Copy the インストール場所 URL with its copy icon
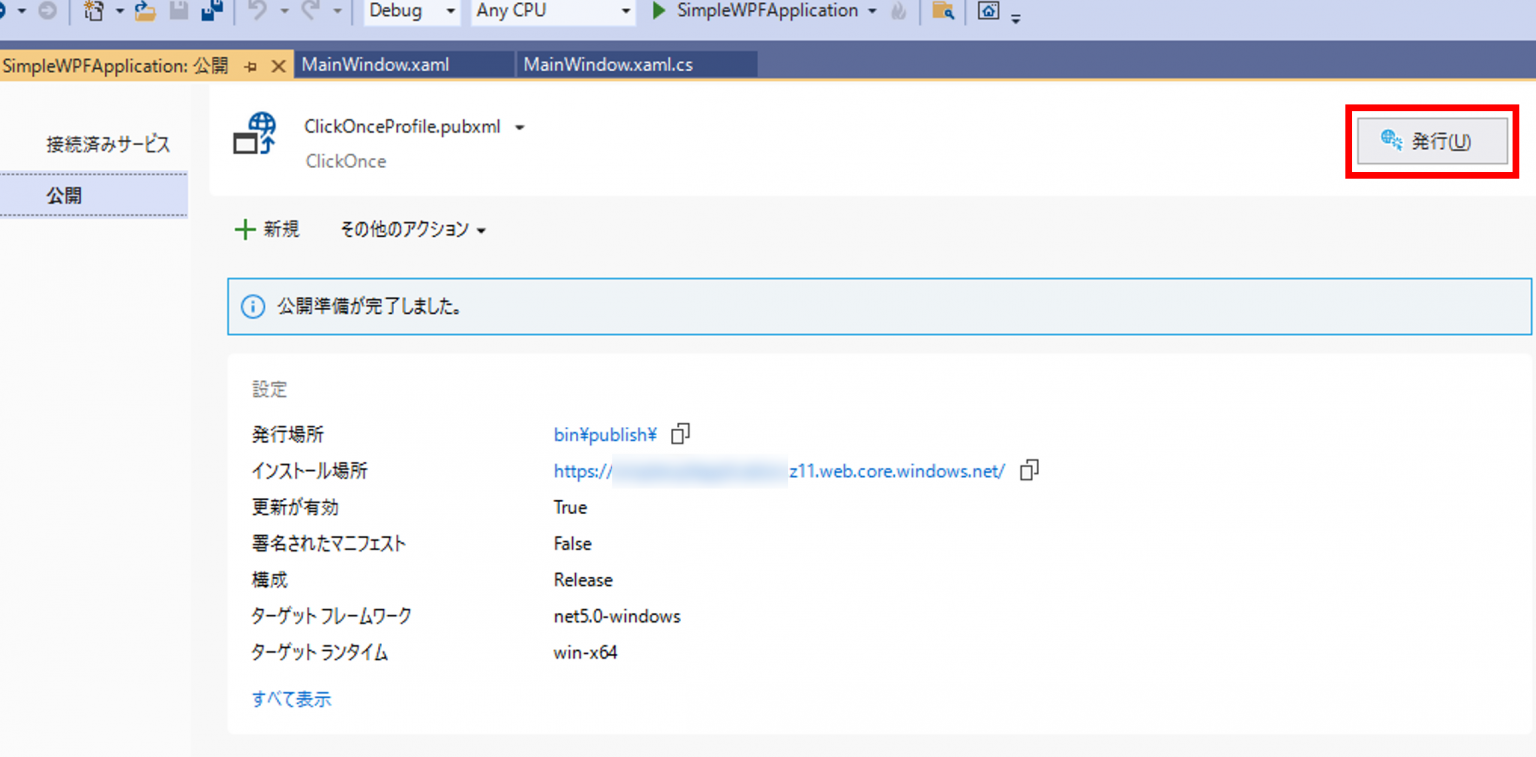The width and height of the screenshot is (1536, 757). click(x=1029, y=470)
